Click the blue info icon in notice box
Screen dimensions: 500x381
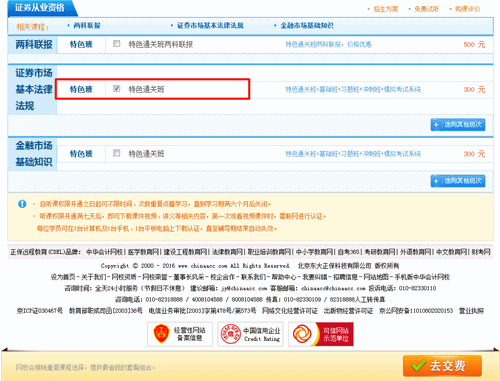(x=22, y=204)
